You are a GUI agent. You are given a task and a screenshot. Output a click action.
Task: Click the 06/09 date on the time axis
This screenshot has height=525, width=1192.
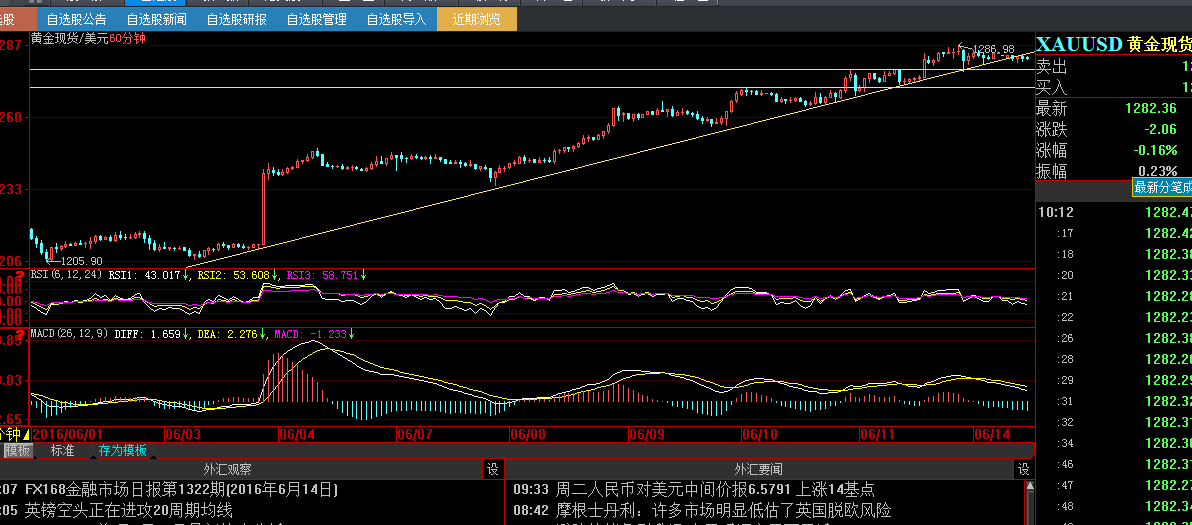coord(646,435)
